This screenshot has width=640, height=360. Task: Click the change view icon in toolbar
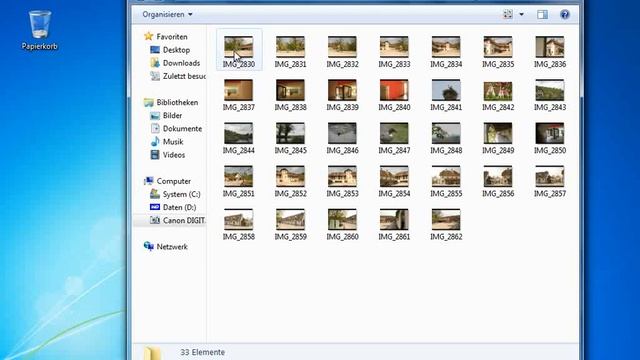[507, 14]
